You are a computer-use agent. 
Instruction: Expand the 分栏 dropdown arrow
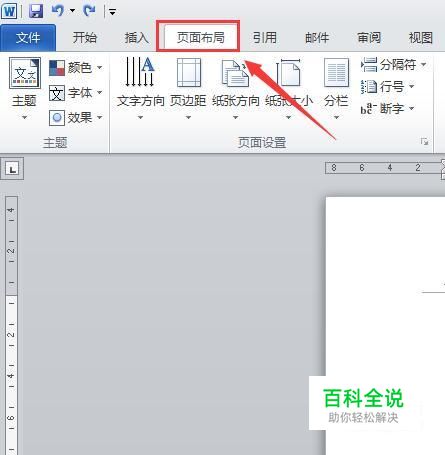click(x=336, y=117)
